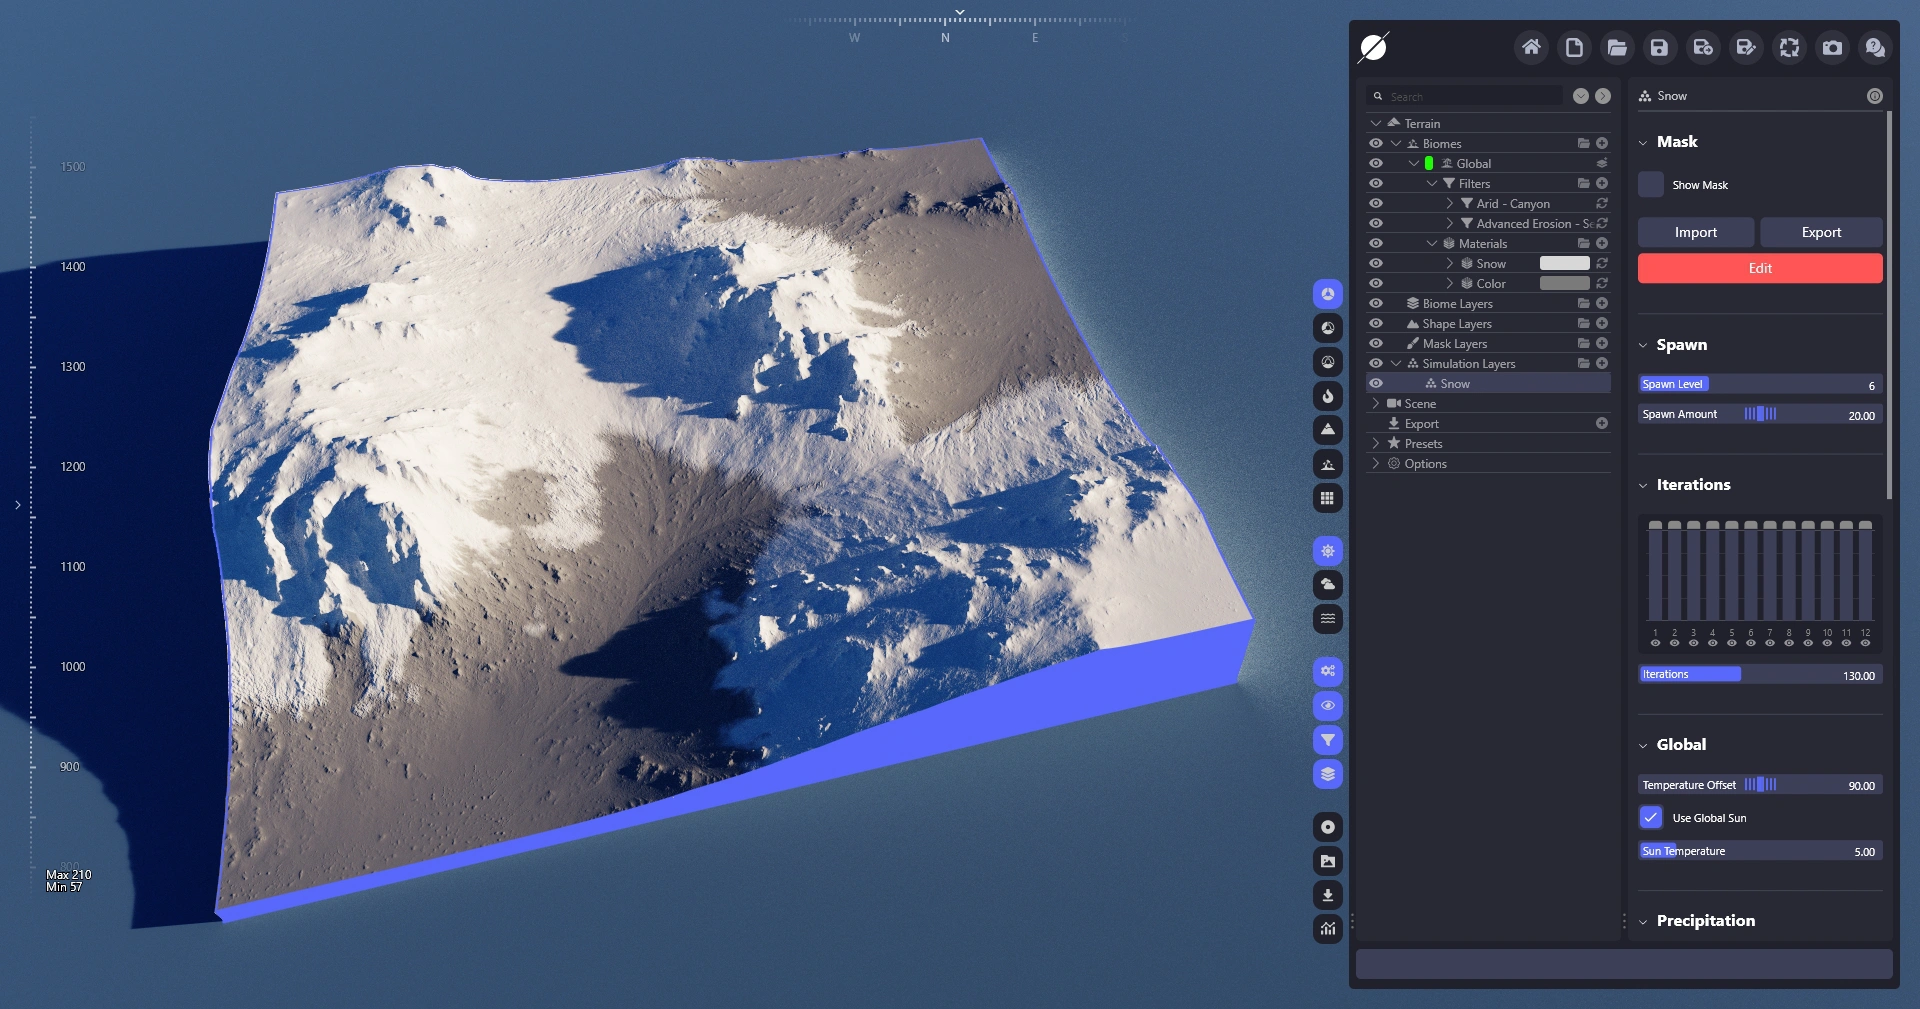Add a new layer to Simulation Layers
Viewport: 1920px width, 1009px height.
1602,363
